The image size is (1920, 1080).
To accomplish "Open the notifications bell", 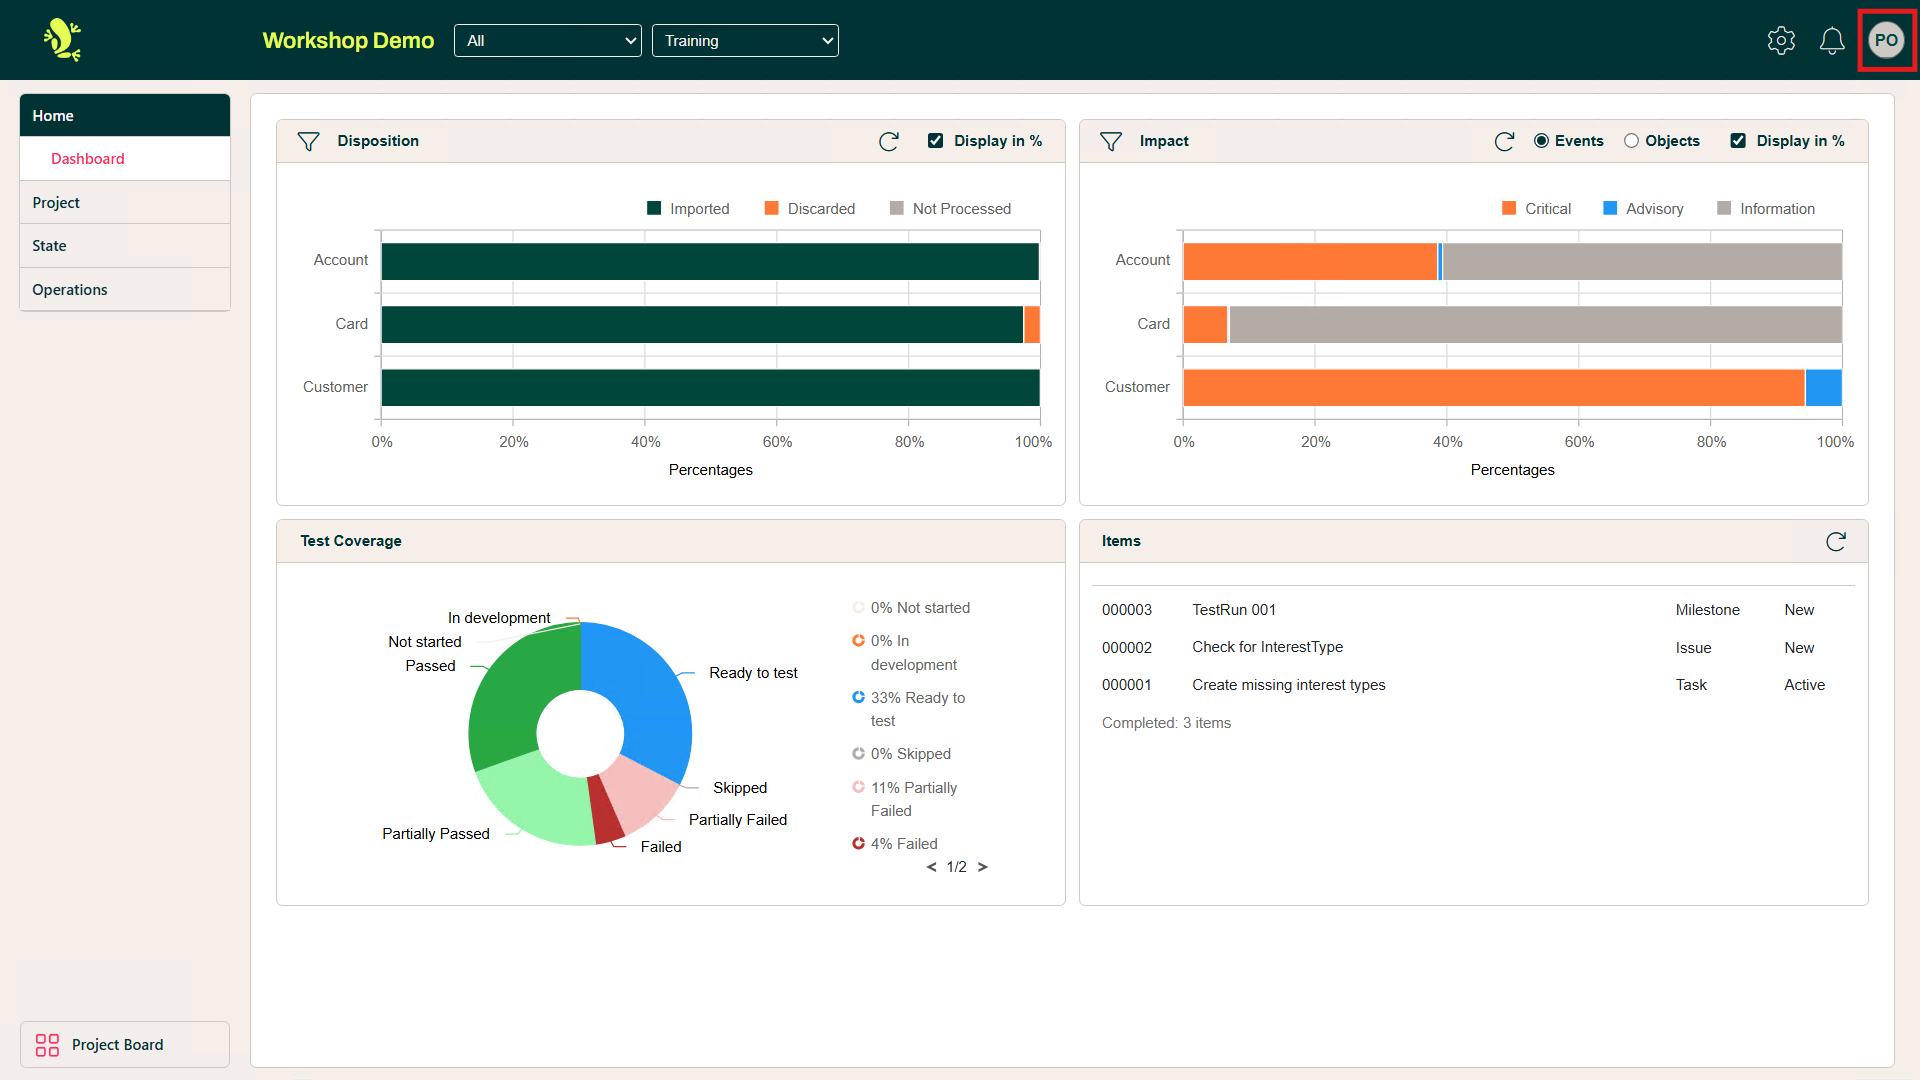I will pyautogui.click(x=1832, y=40).
